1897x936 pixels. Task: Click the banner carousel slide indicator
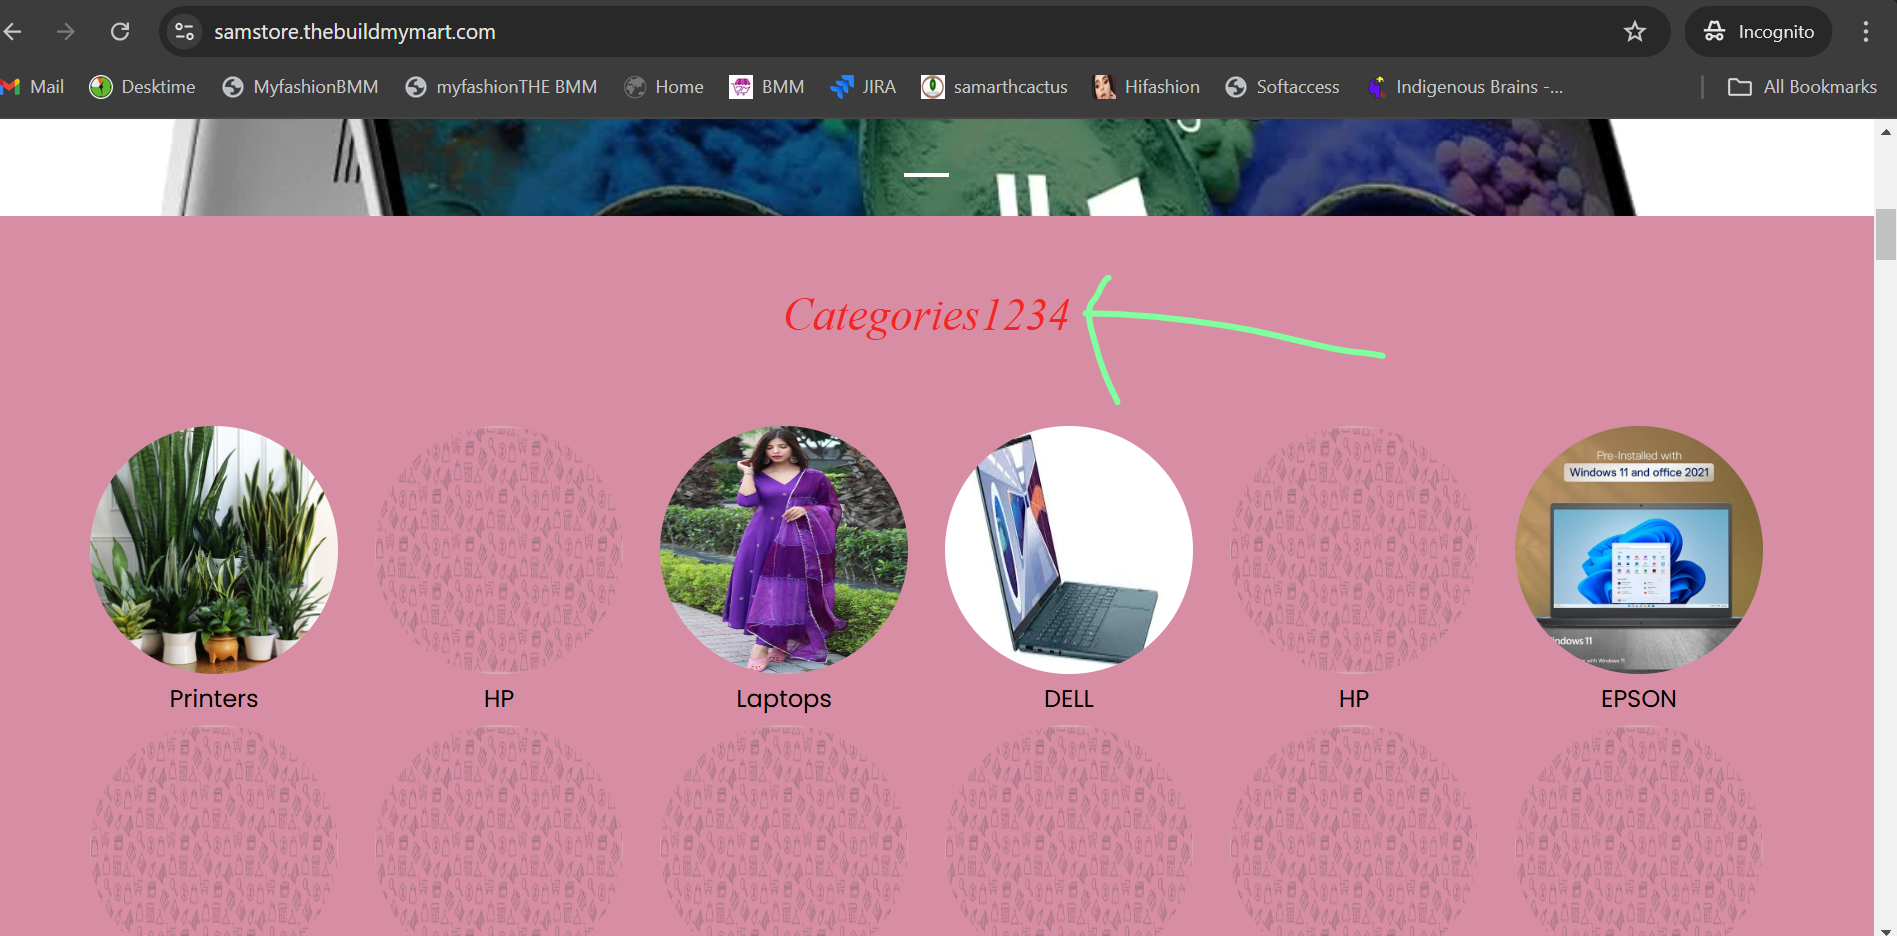(x=927, y=175)
